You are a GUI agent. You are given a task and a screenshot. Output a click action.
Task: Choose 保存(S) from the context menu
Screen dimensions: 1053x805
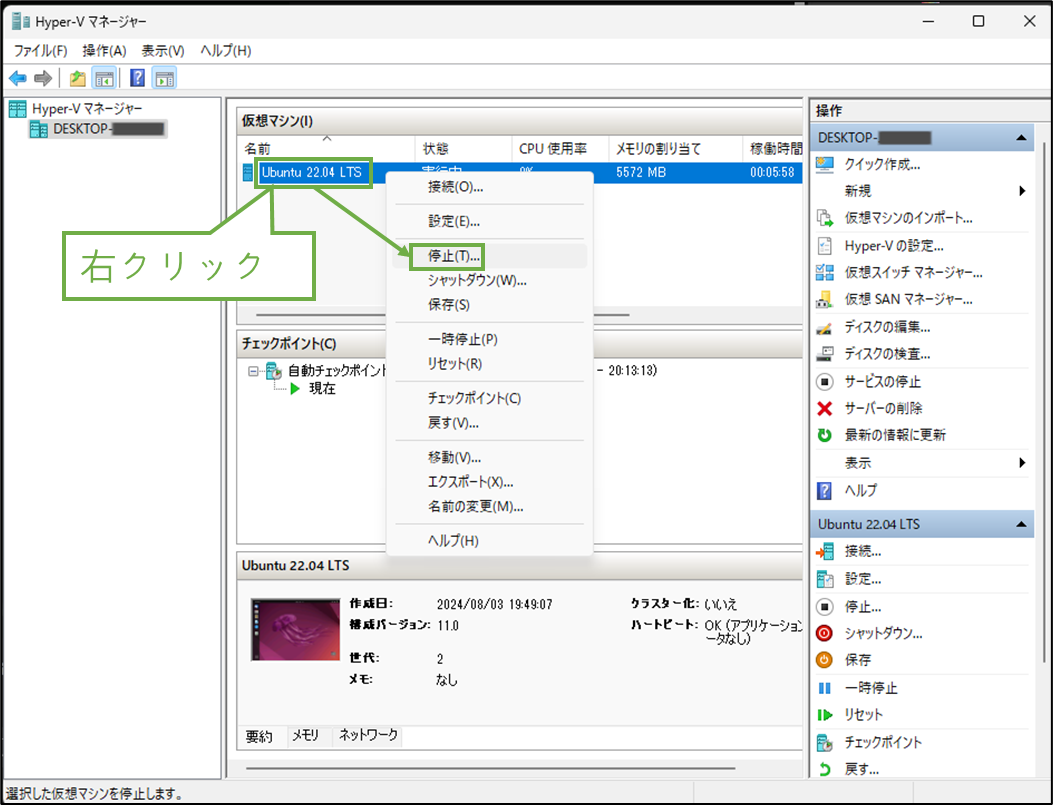[x=490, y=305]
